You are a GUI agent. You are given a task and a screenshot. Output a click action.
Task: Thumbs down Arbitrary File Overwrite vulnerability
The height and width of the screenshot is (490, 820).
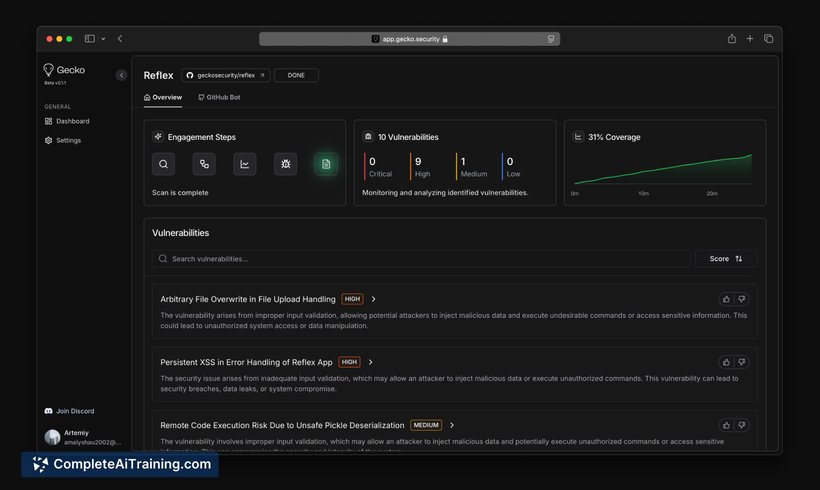742,299
